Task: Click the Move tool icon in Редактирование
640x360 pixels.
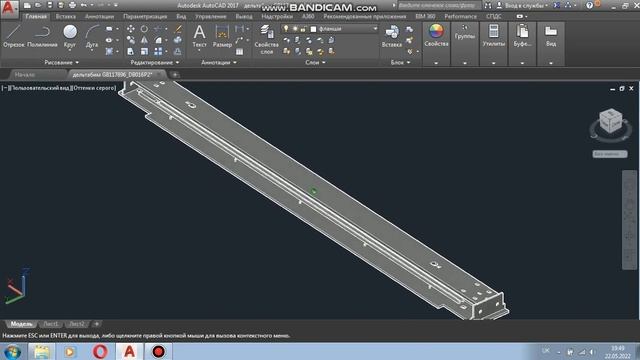Action: tap(131, 29)
